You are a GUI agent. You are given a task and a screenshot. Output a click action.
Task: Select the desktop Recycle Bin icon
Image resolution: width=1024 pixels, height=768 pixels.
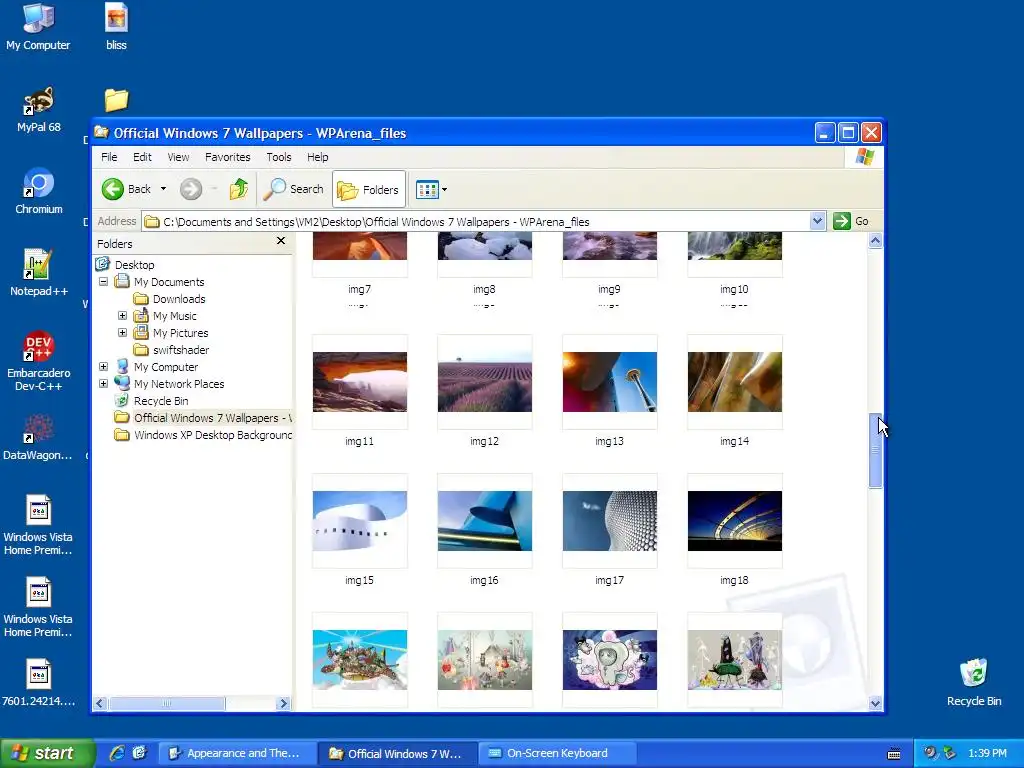click(x=974, y=682)
